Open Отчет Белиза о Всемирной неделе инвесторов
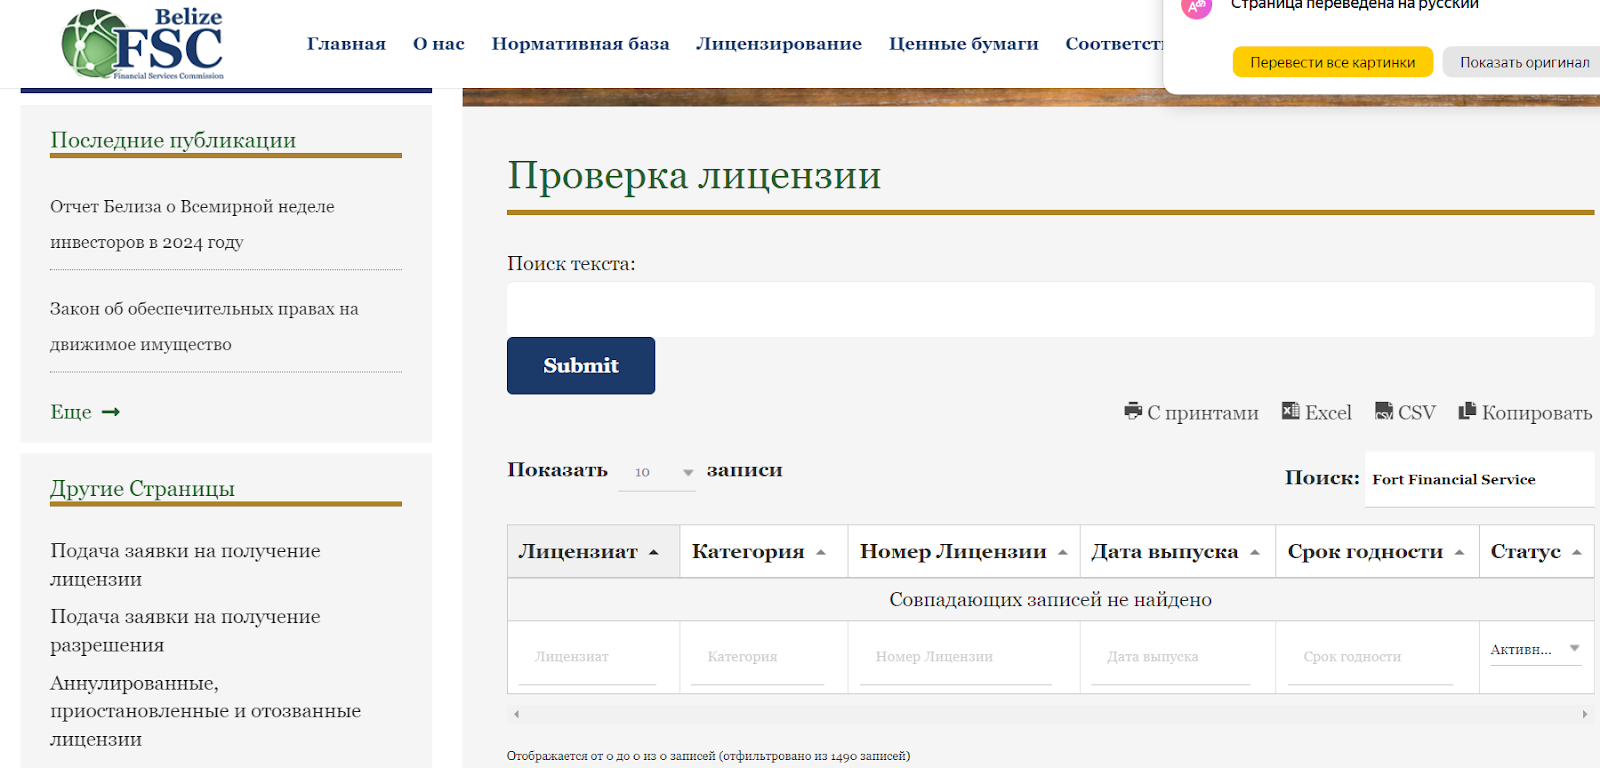The height and width of the screenshot is (768, 1600). [192, 224]
